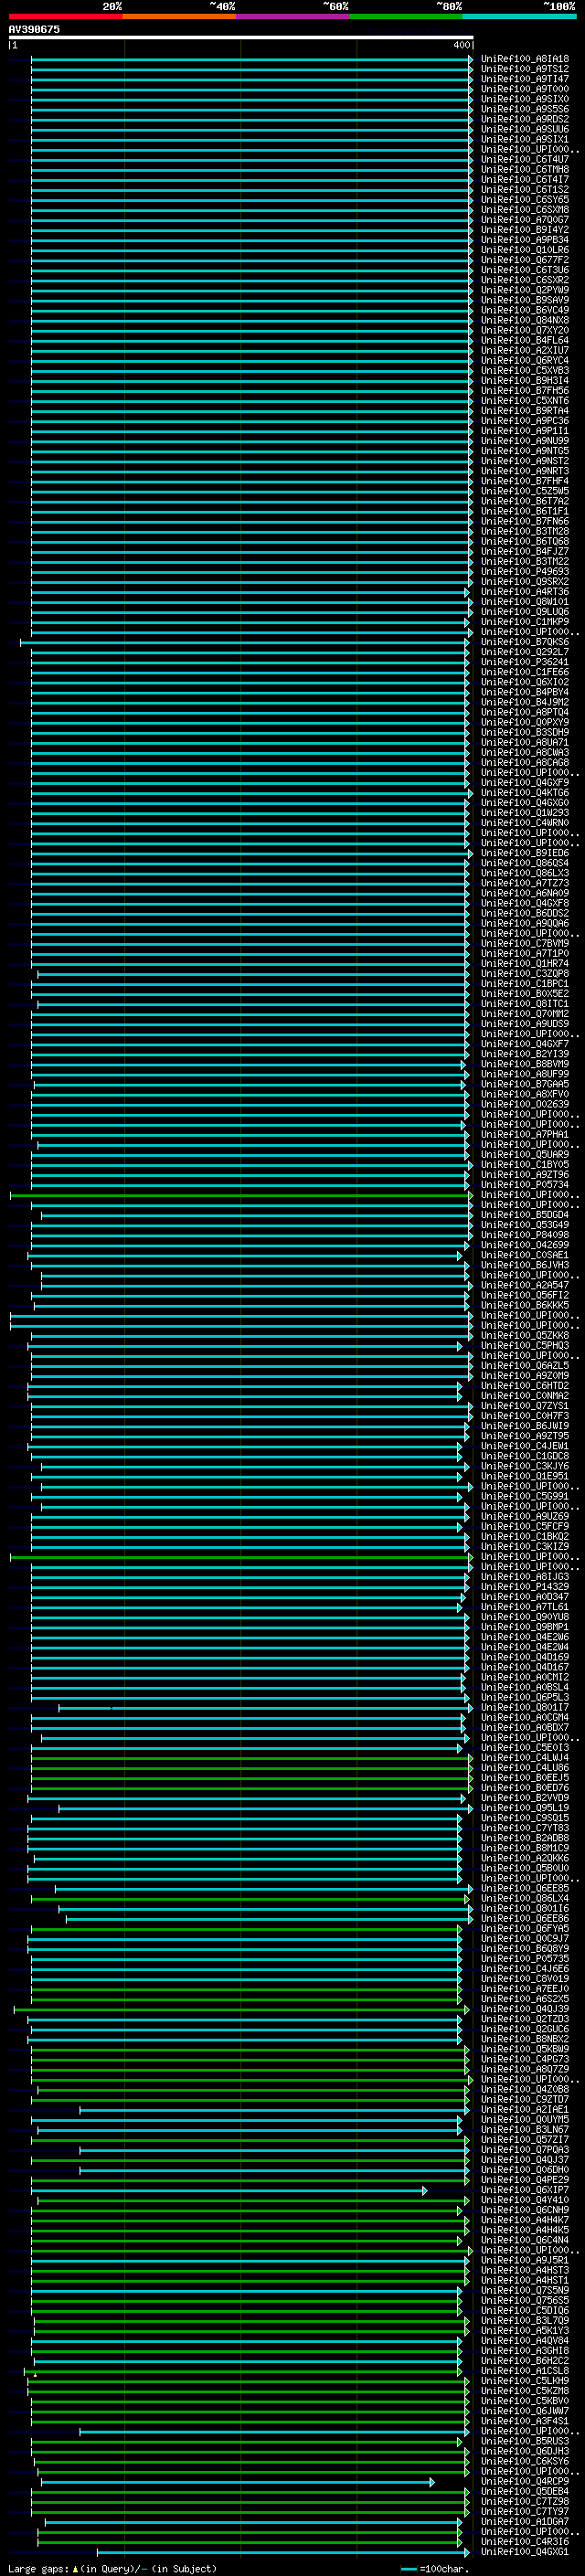
Task: Open UniRef100_Q5UAR9 hit label
Action: pyautogui.click(x=525, y=1154)
